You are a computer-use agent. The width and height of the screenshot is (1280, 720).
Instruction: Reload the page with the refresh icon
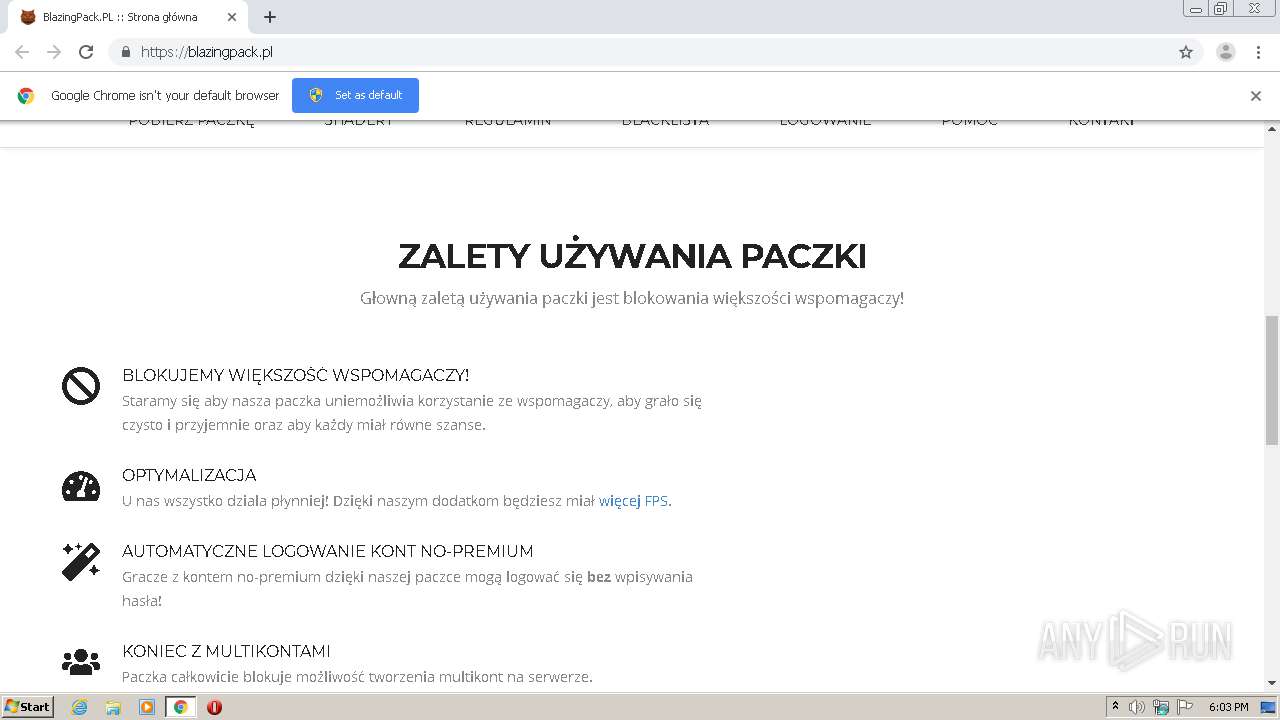click(86, 52)
